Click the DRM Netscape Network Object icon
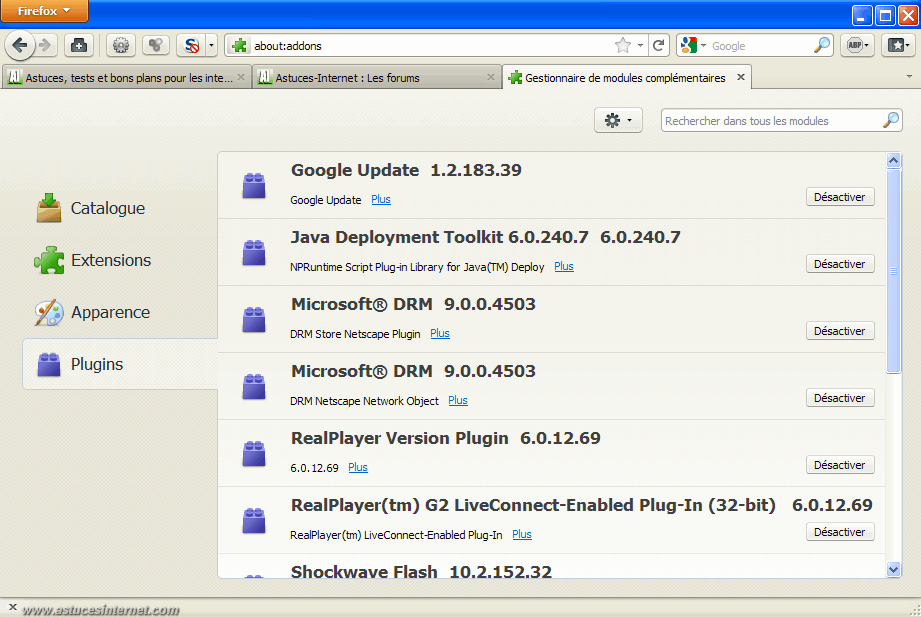921x617 pixels. [254, 386]
